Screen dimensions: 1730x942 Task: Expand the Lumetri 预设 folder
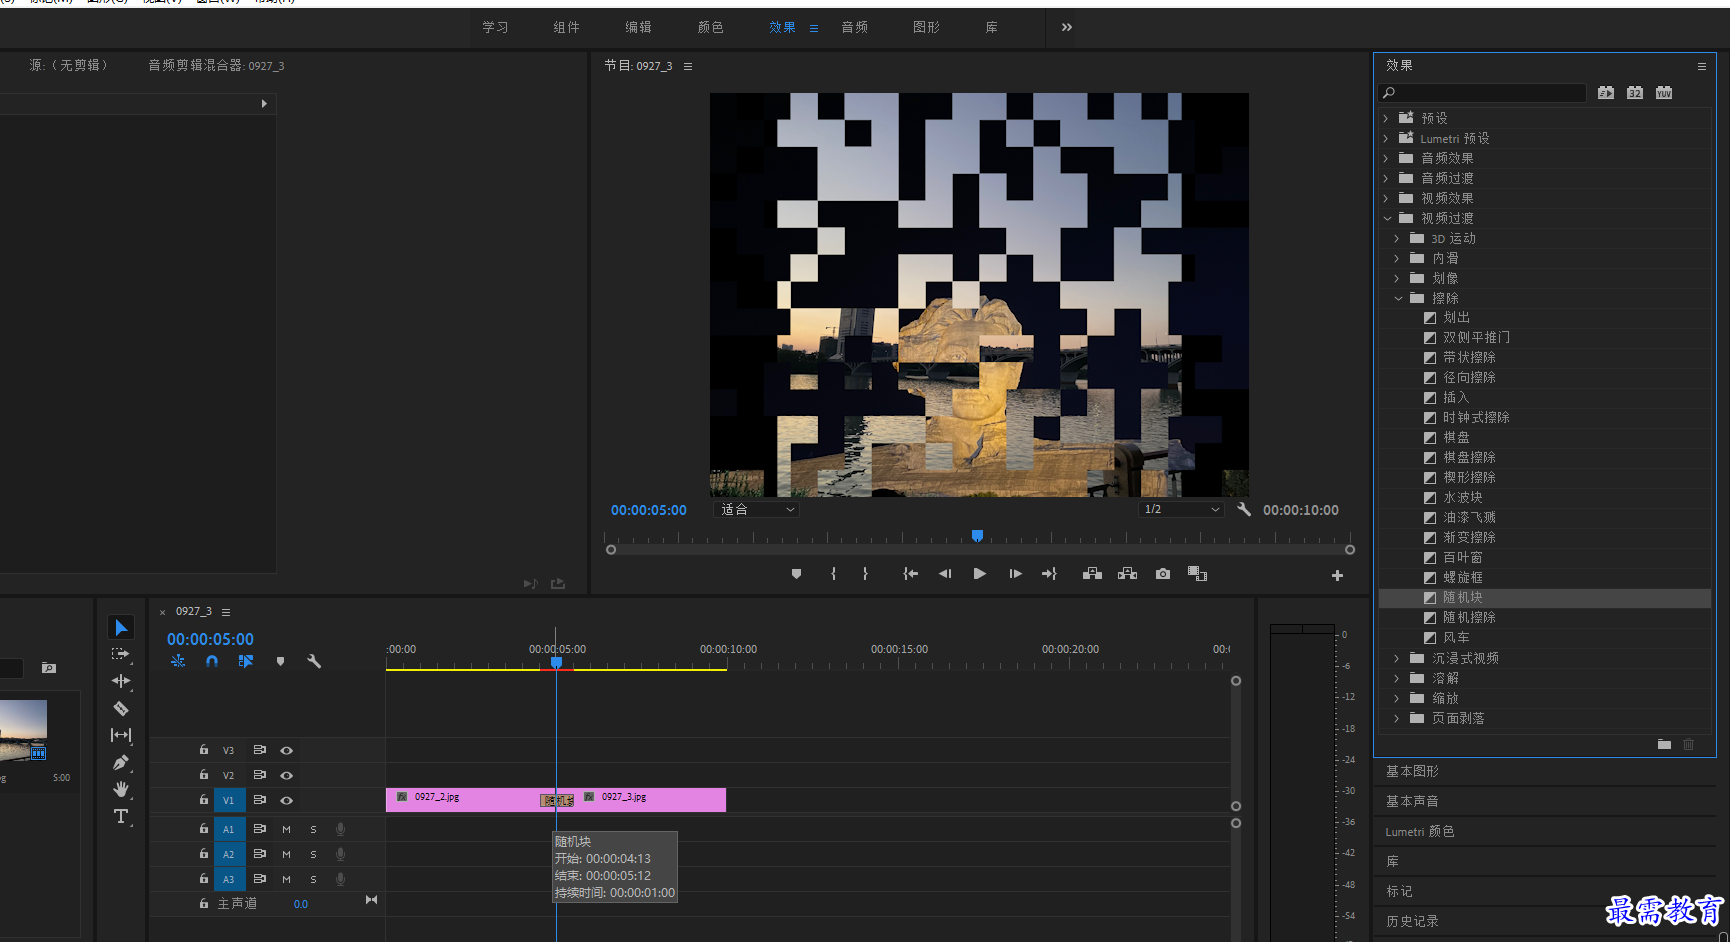(x=1386, y=138)
